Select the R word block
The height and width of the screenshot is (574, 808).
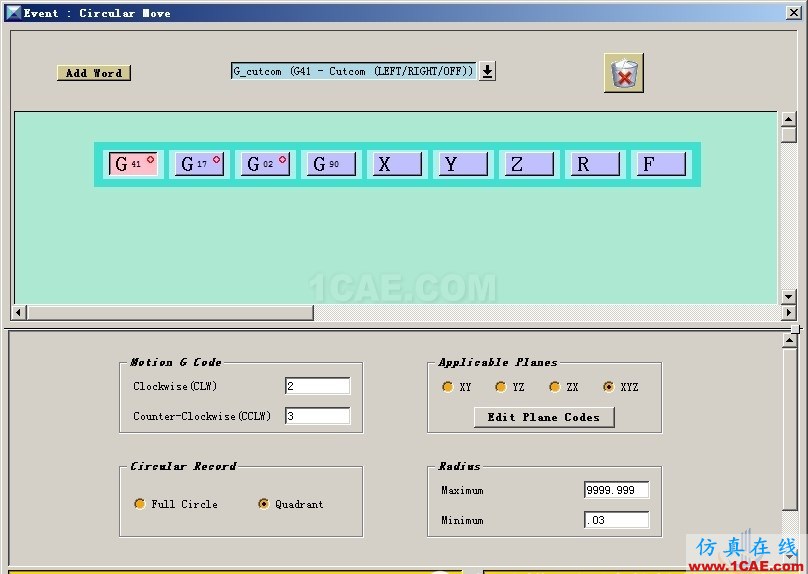pos(595,164)
